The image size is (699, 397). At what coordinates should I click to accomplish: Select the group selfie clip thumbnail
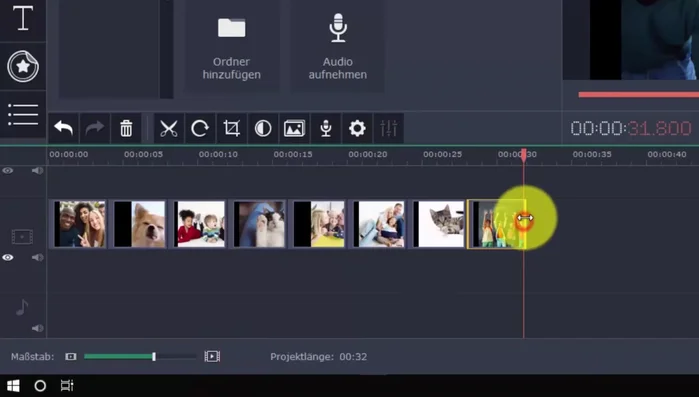click(x=79, y=224)
